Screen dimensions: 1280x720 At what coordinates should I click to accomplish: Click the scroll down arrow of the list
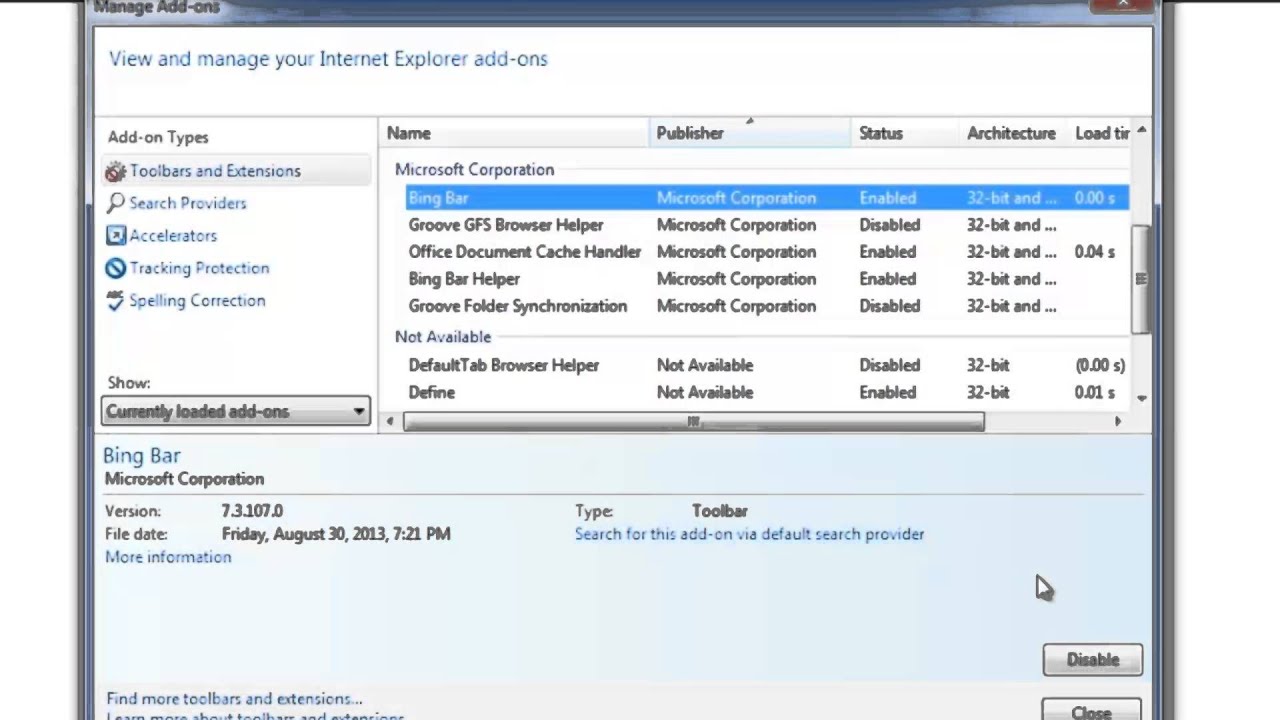tap(1141, 398)
